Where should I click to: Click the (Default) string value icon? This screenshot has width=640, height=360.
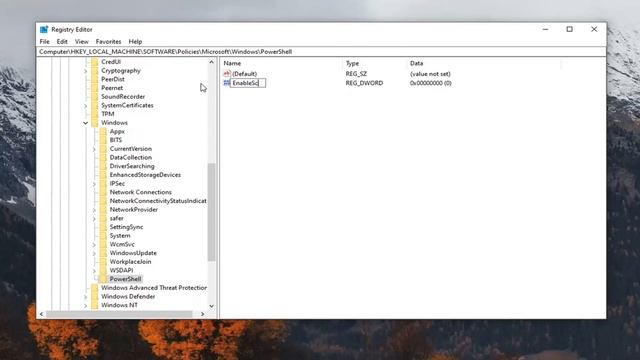tap(227, 74)
